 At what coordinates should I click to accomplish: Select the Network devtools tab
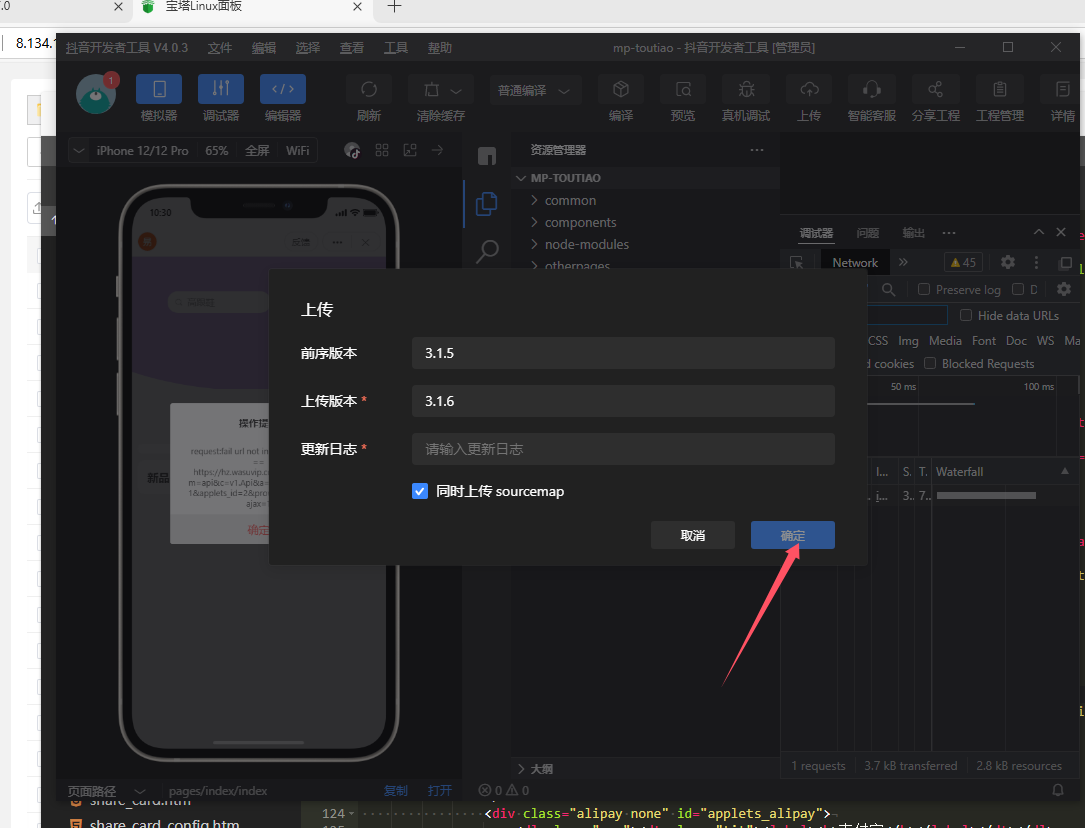click(x=855, y=263)
